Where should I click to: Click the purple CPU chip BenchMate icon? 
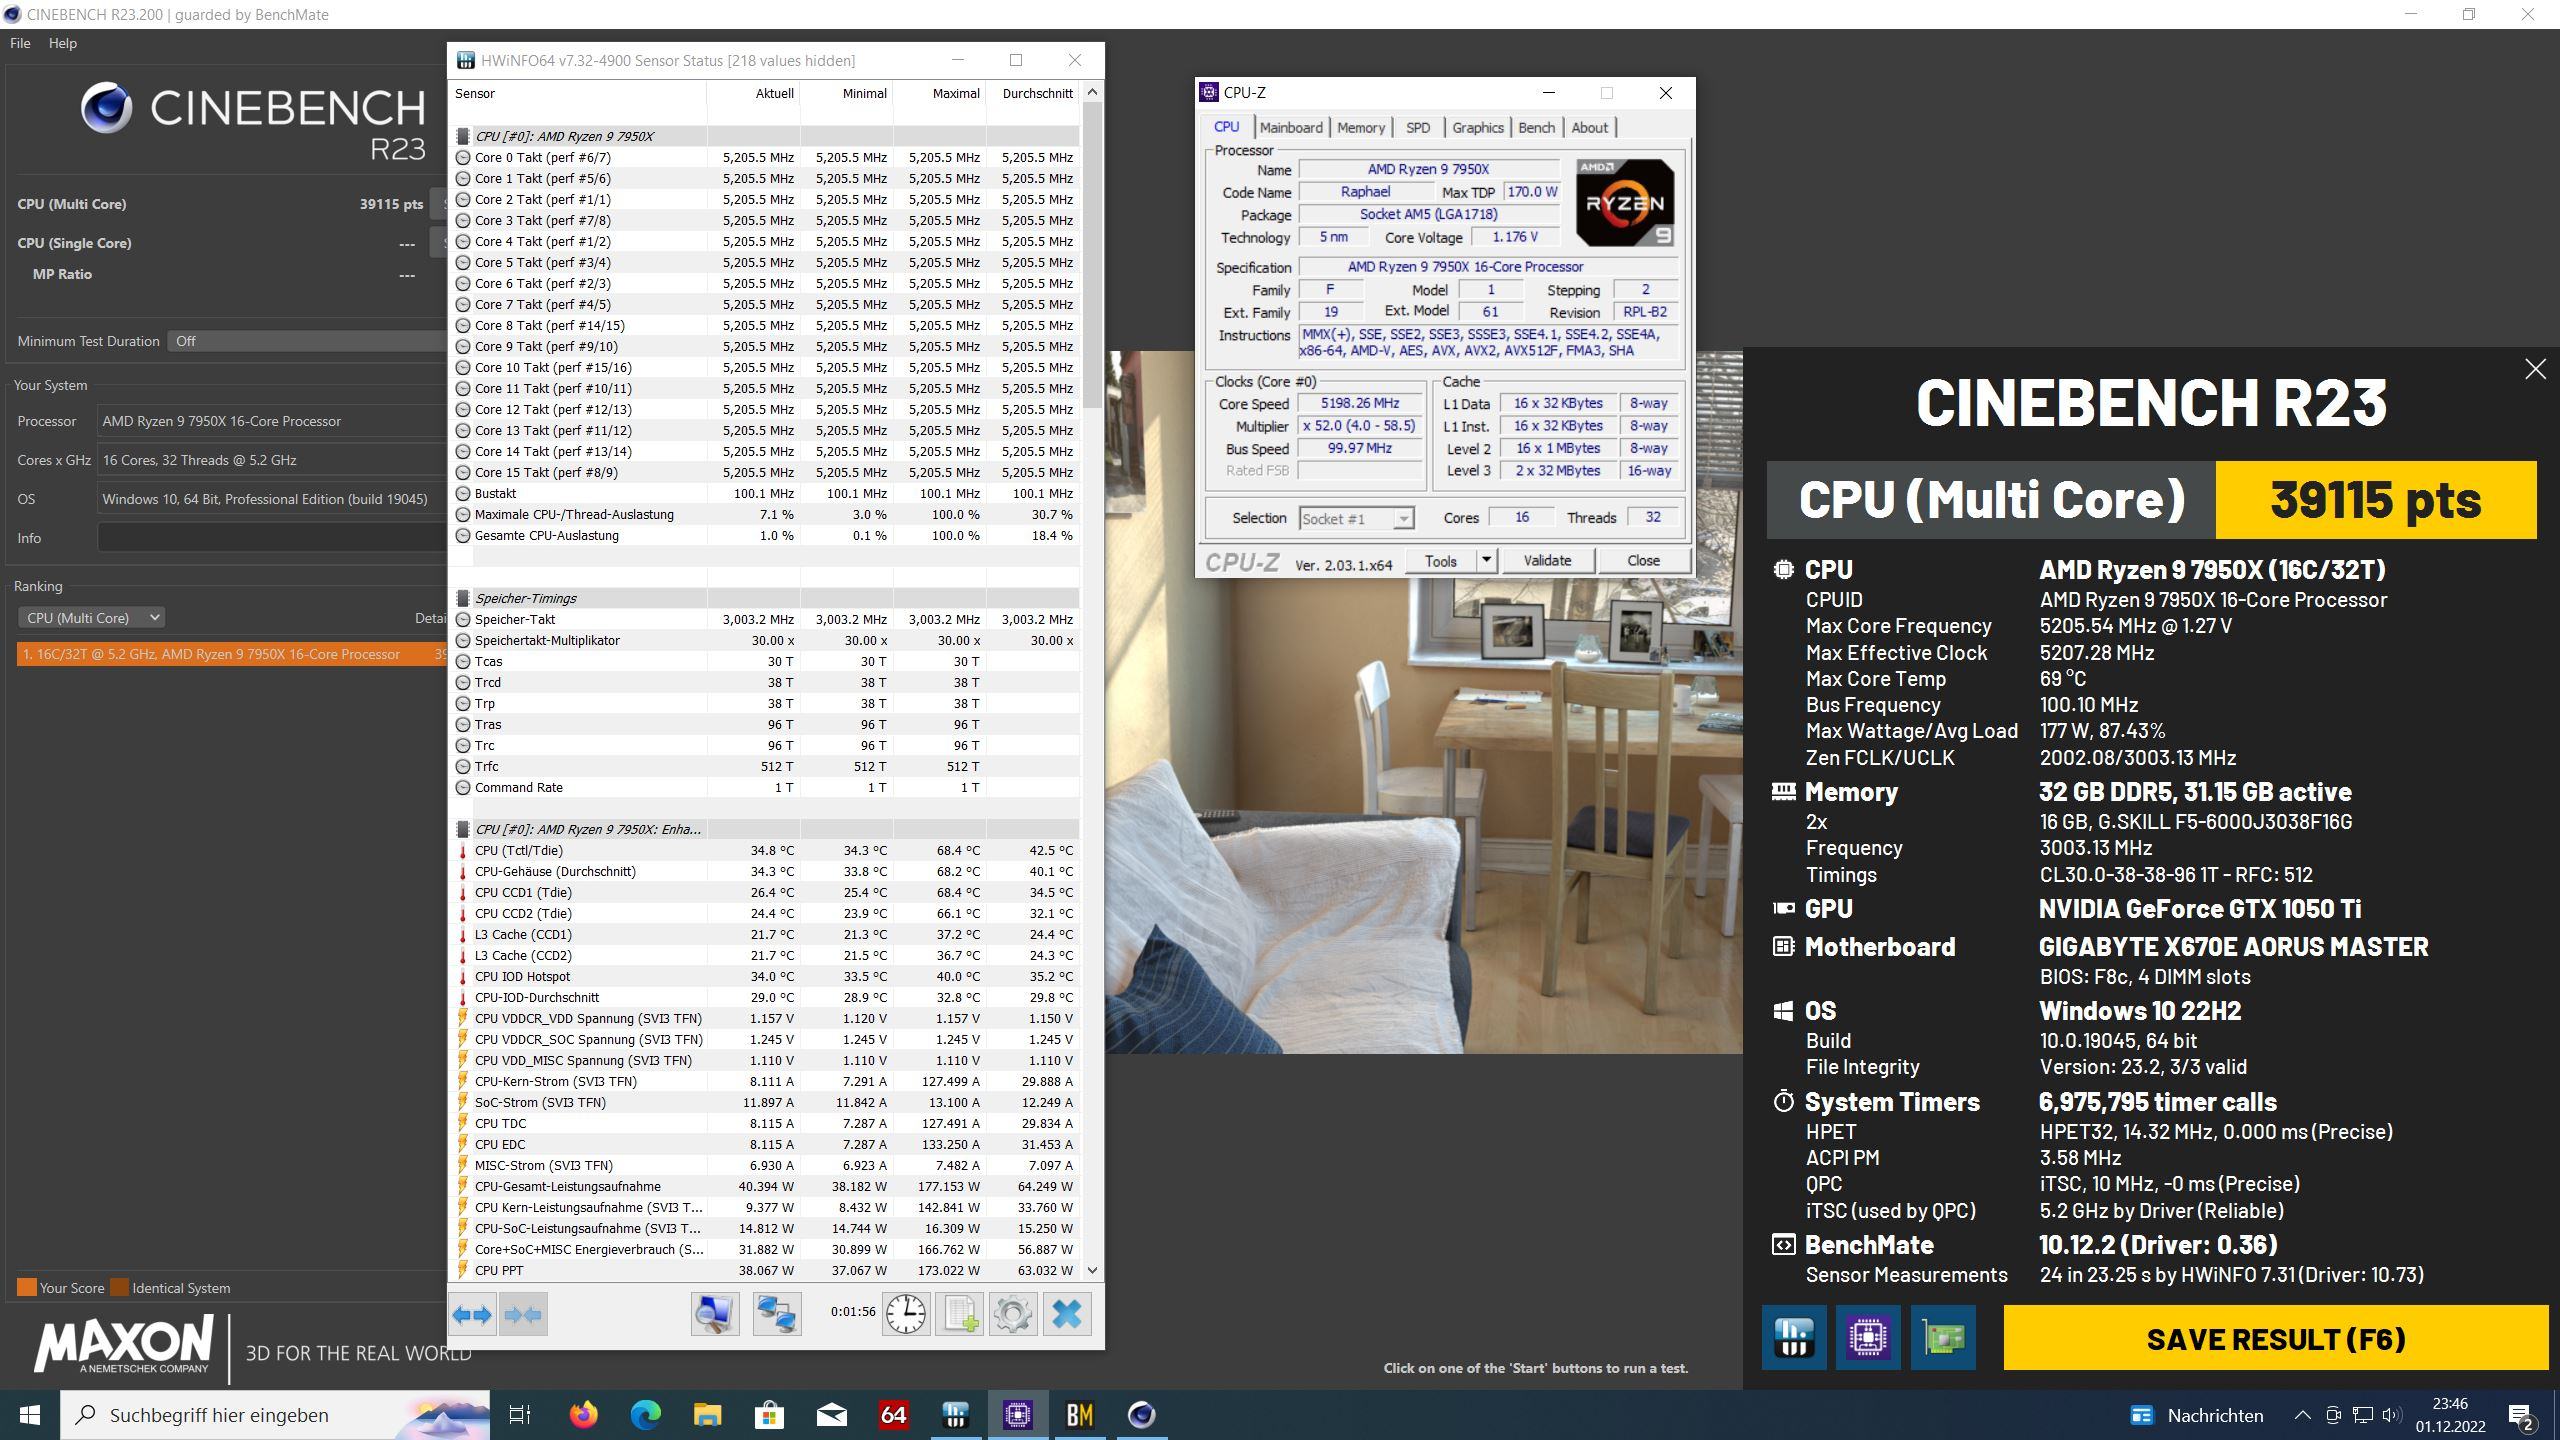1868,1338
